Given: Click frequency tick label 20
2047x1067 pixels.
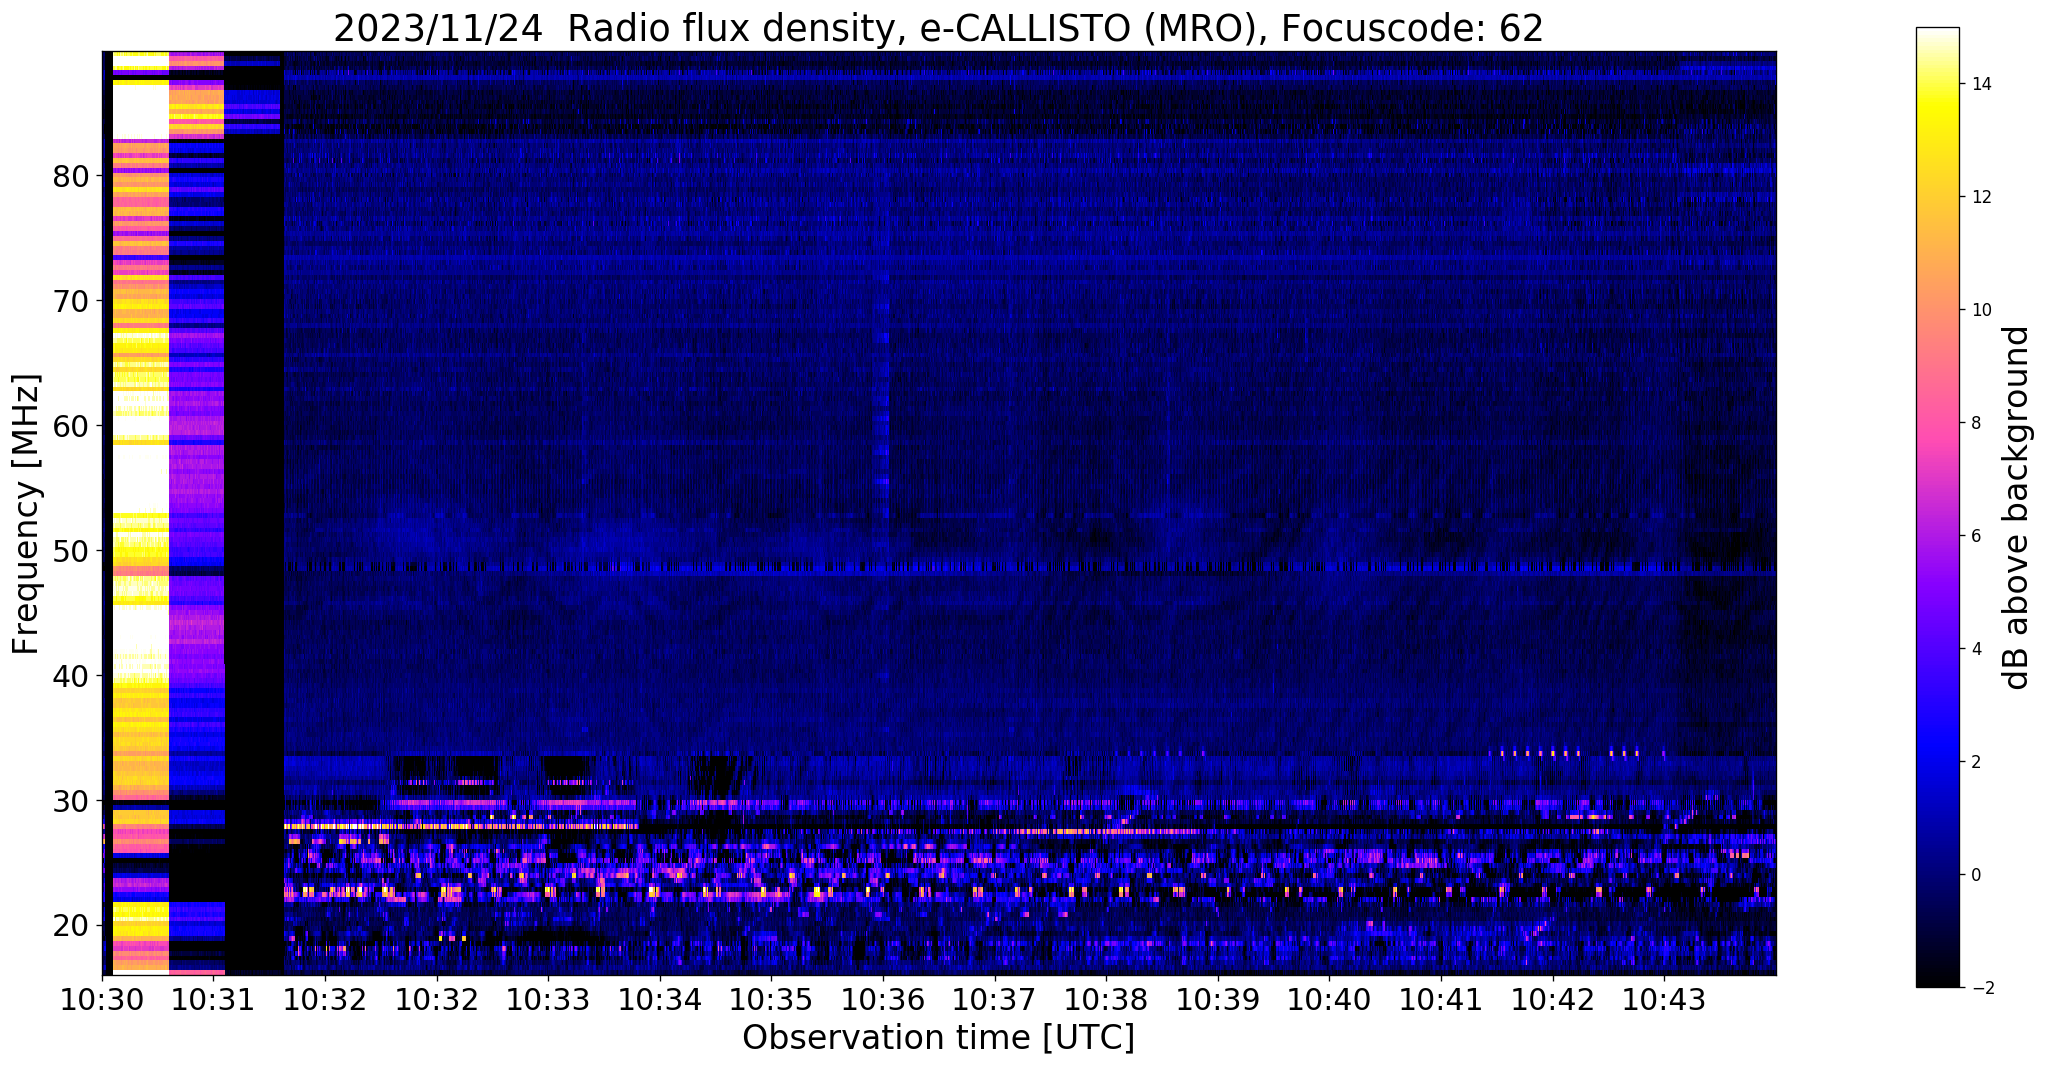Looking at the screenshot, I should (x=71, y=926).
